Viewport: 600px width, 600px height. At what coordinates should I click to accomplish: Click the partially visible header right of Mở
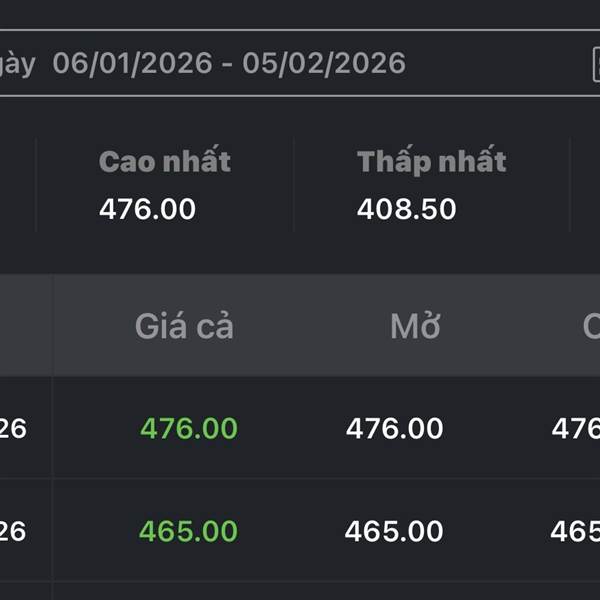click(590, 327)
